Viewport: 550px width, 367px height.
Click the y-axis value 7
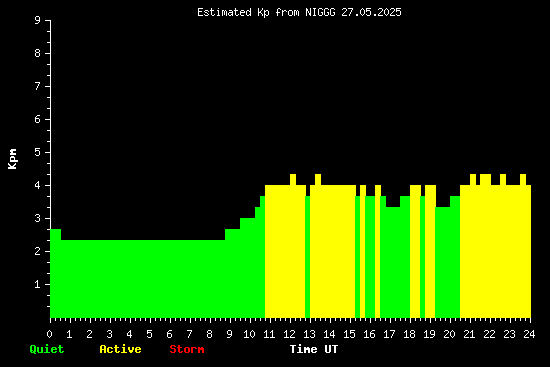click(x=38, y=86)
